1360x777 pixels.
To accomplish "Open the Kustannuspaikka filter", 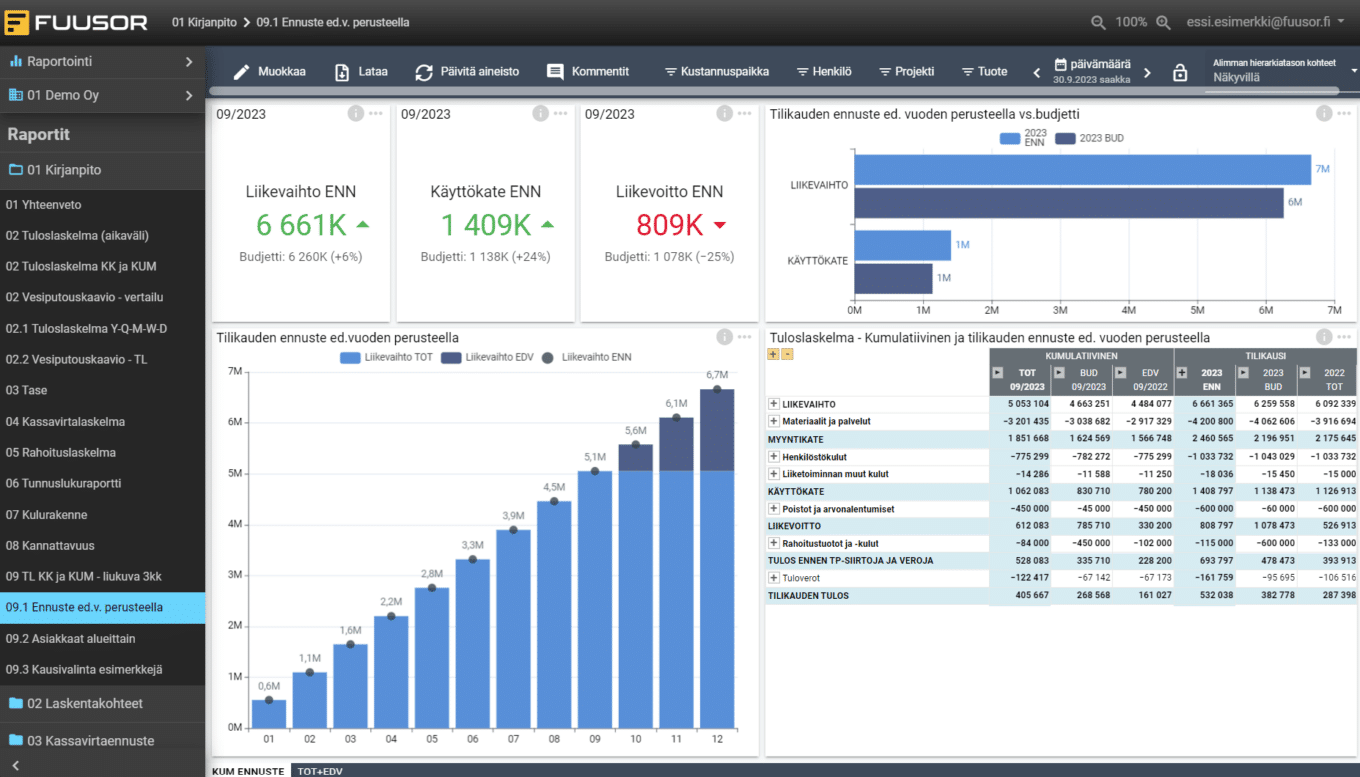I will click(717, 72).
